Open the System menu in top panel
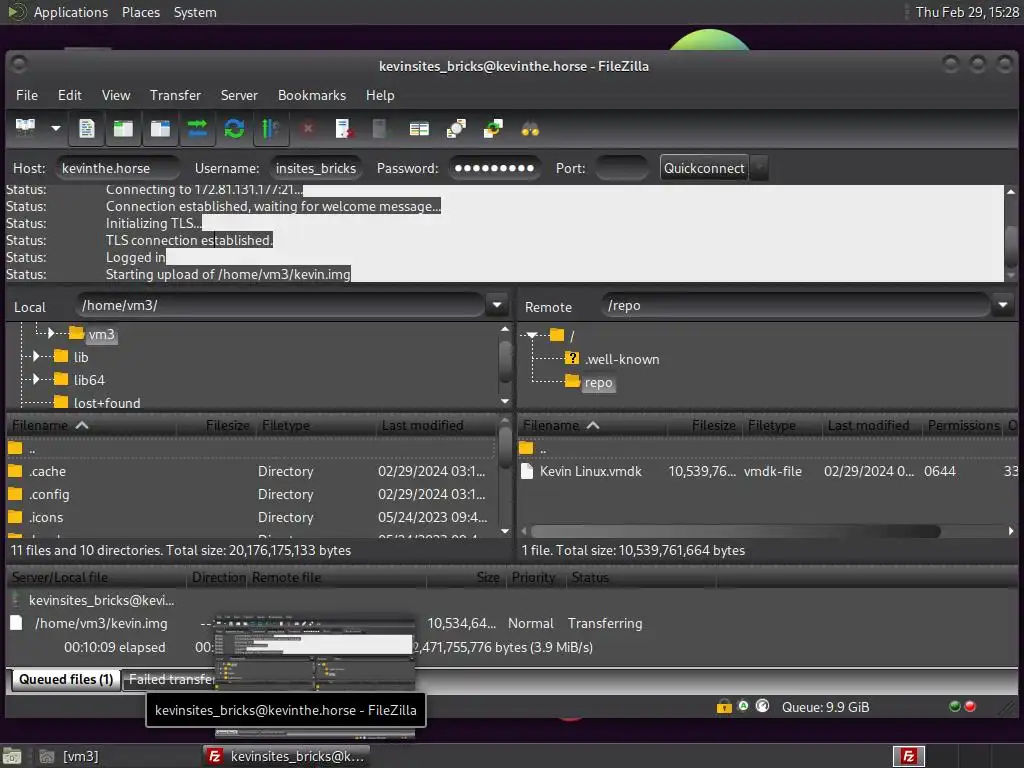 pyautogui.click(x=195, y=12)
